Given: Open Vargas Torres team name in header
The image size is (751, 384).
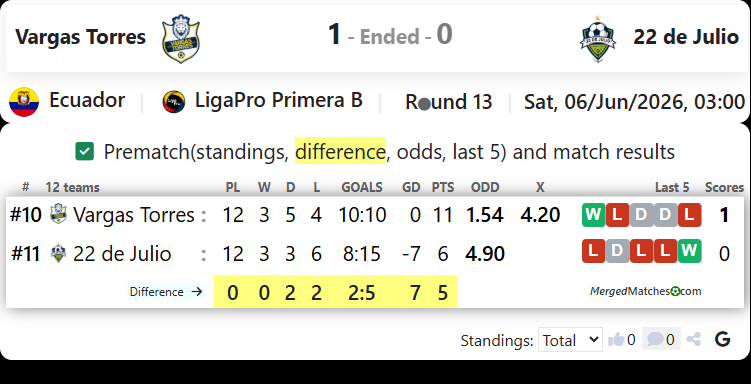Looking at the screenshot, I should pos(80,37).
